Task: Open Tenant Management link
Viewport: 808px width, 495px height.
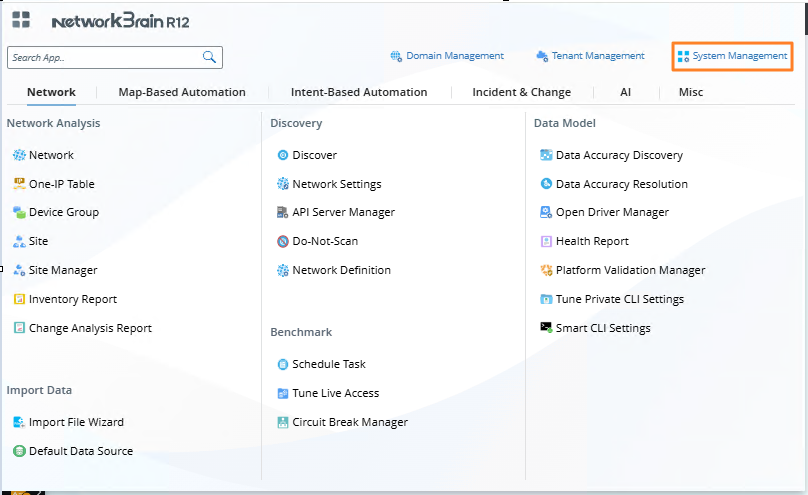Action: [x=591, y=56]
